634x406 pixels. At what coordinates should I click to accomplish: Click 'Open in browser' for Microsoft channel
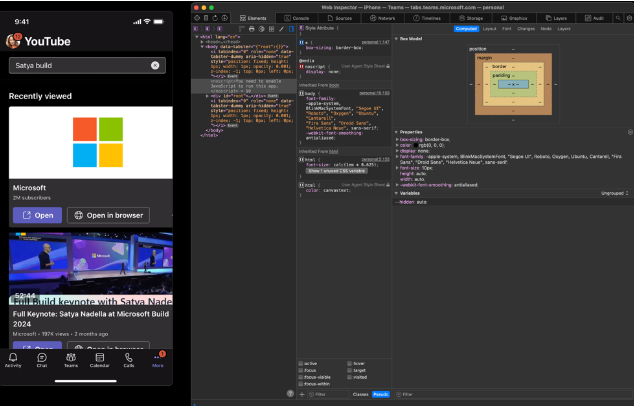click(108, 215)
